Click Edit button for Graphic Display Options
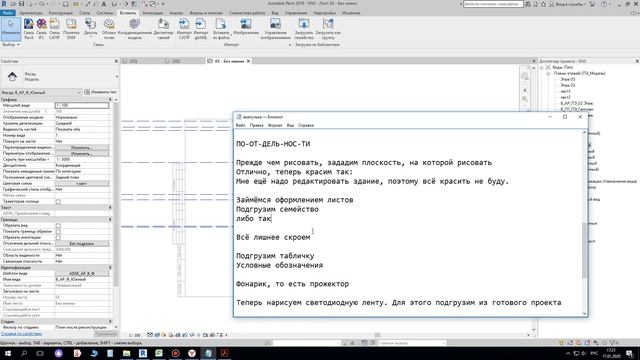This screenshot has height=360, width=640. click(82, 153)
